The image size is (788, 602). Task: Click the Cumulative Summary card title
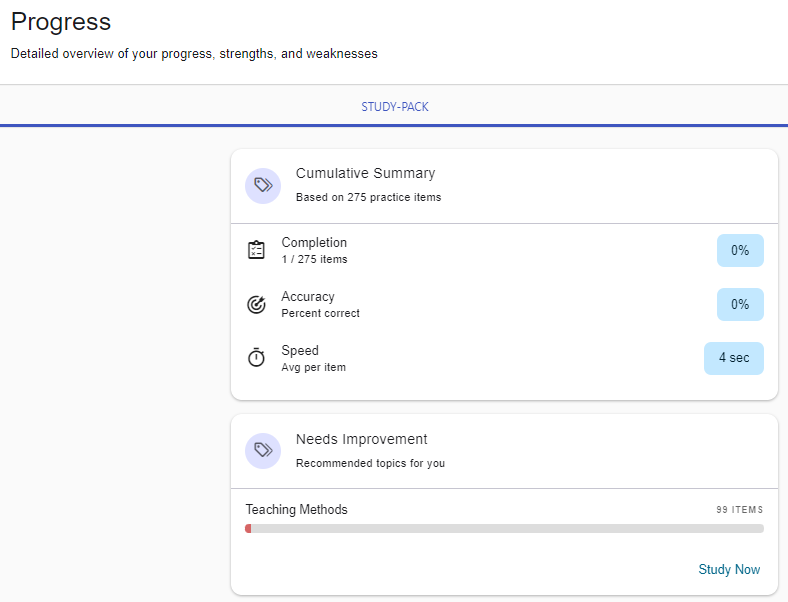(365, 173)
